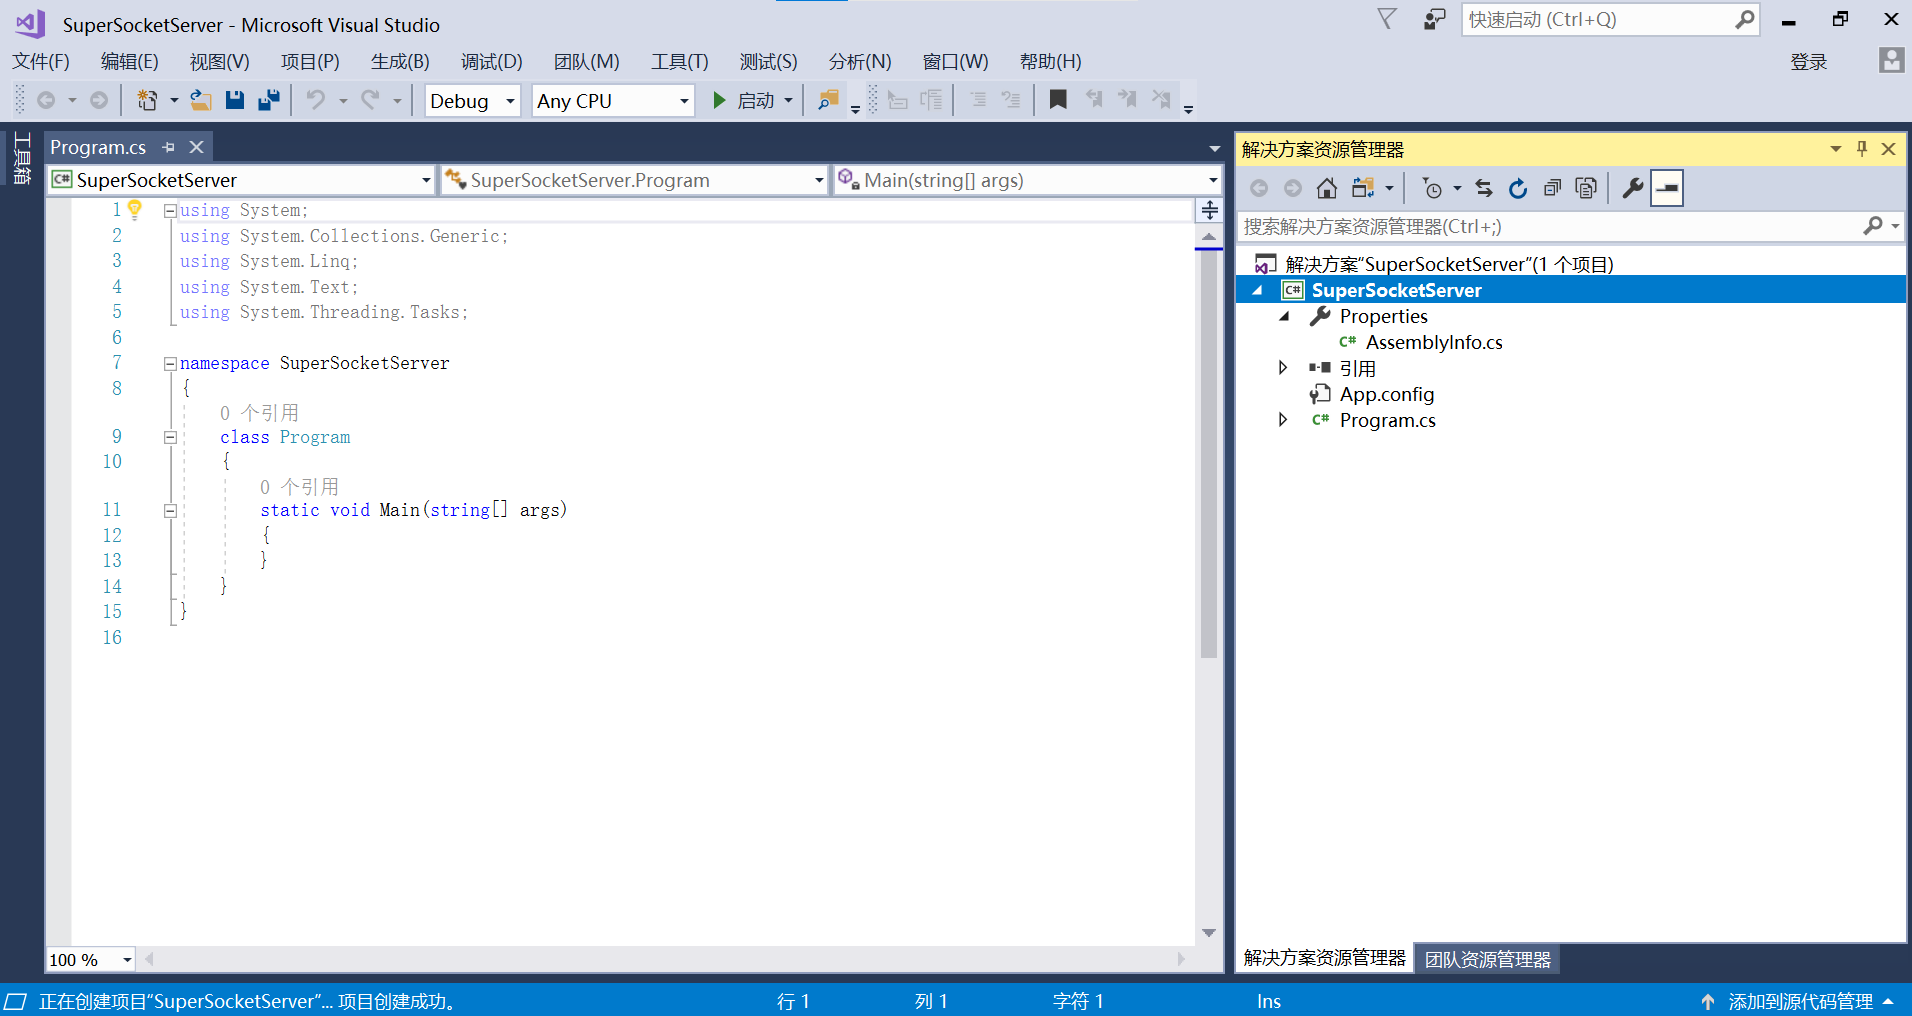This screenshot has height=1016, width=1912.
Task: Click the lightbulb quick actions icon
Action: (136, 210)
